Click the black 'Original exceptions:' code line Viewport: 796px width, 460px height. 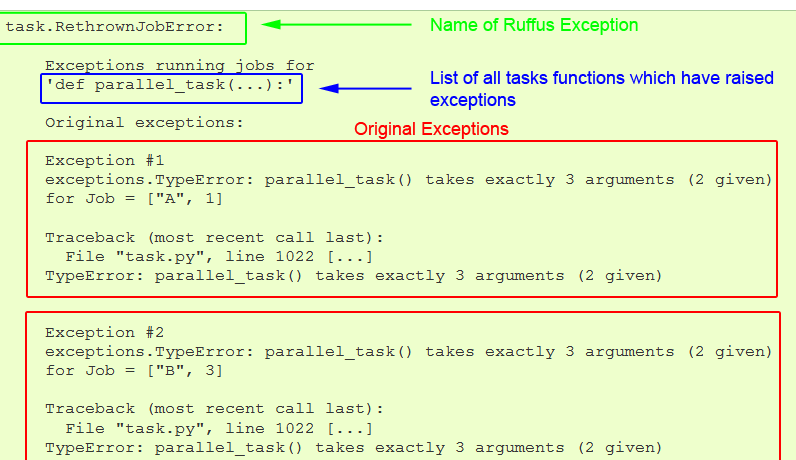(144, 123)
